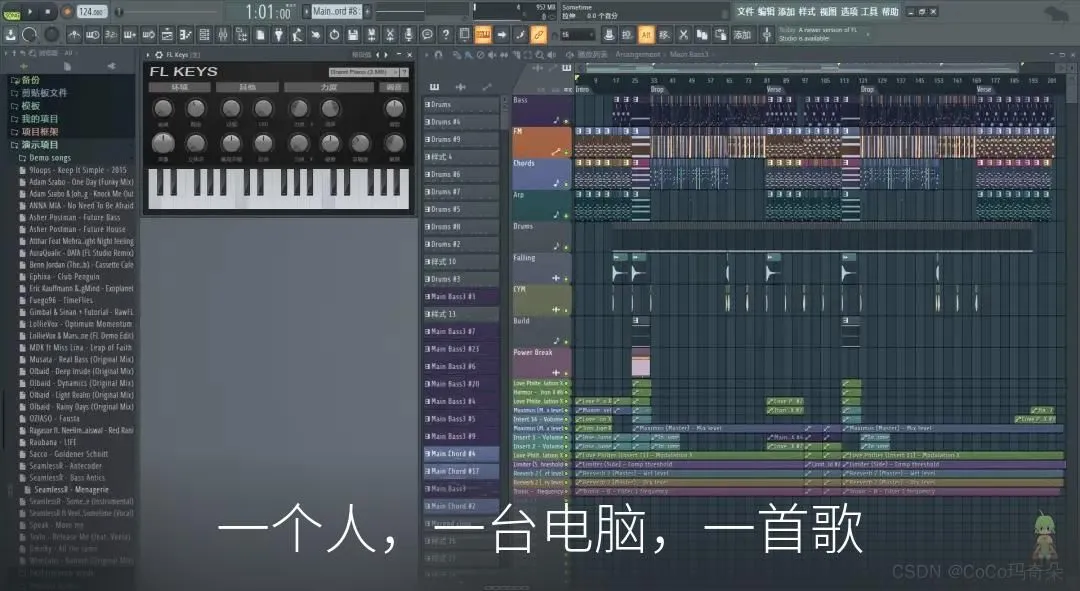The height and width of the screenshot is (591, 1080).
Task: Select the zoom magnifier tool in playlist toolbar
Action: pos(539,54)
